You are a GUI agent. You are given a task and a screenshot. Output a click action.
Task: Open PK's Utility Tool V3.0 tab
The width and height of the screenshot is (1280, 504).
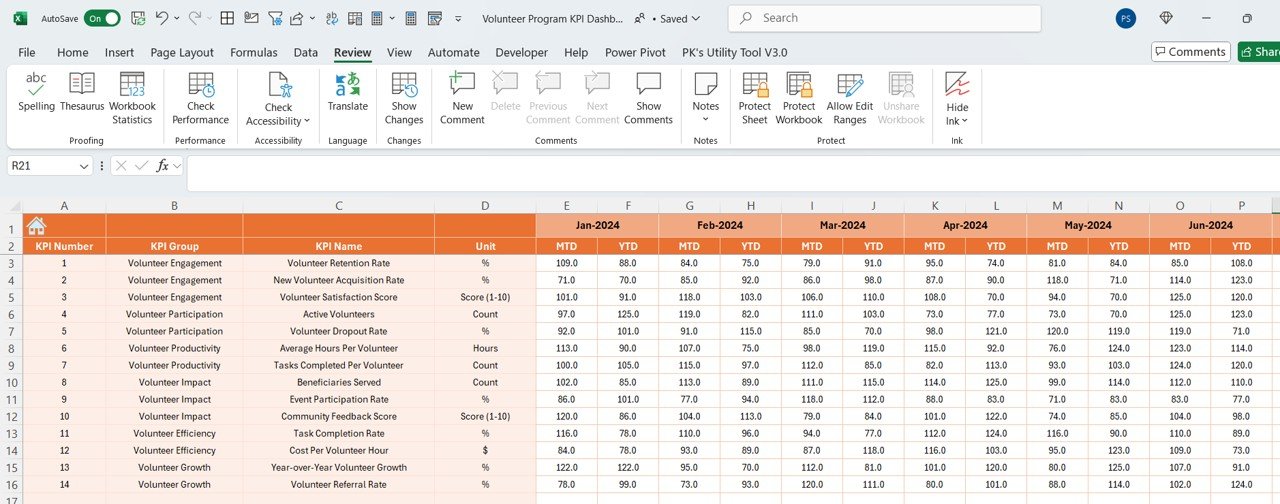click(x=734, y=52)
